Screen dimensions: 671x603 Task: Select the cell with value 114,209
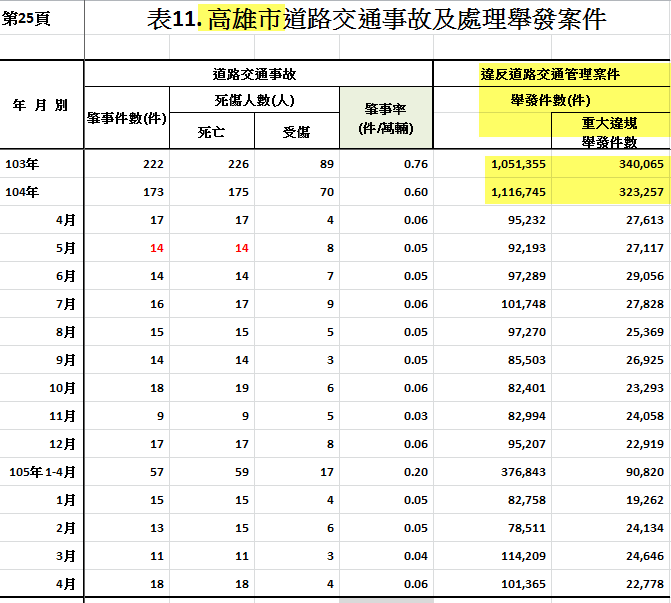(493, 555)
